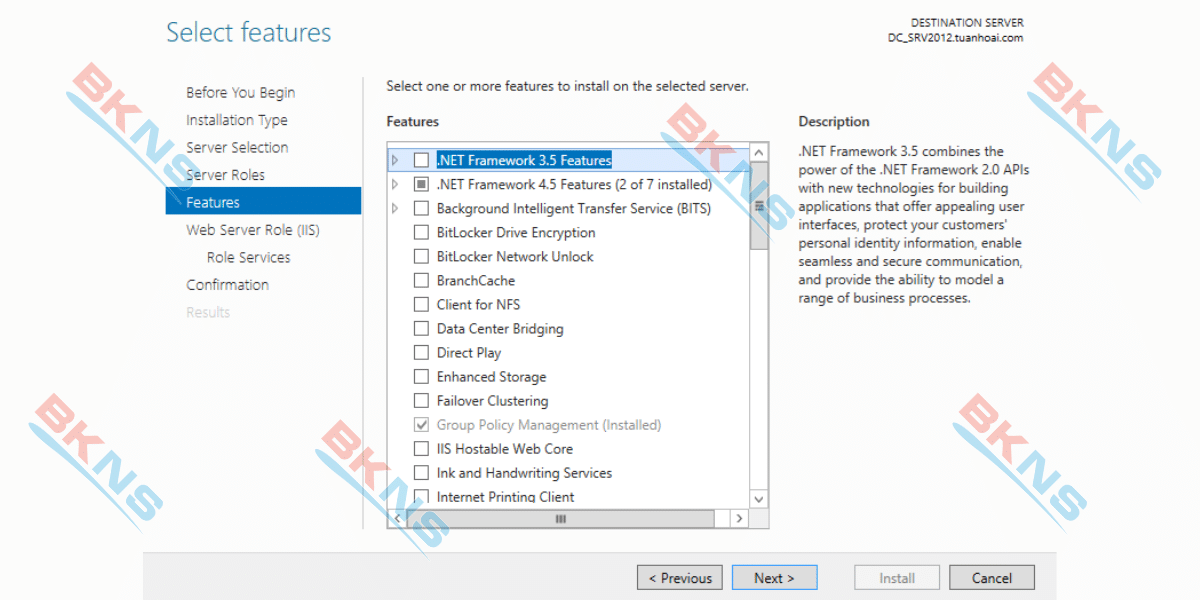Click the Next button
Viewport: 1200px width, 600px height.
tap(774, 578)
